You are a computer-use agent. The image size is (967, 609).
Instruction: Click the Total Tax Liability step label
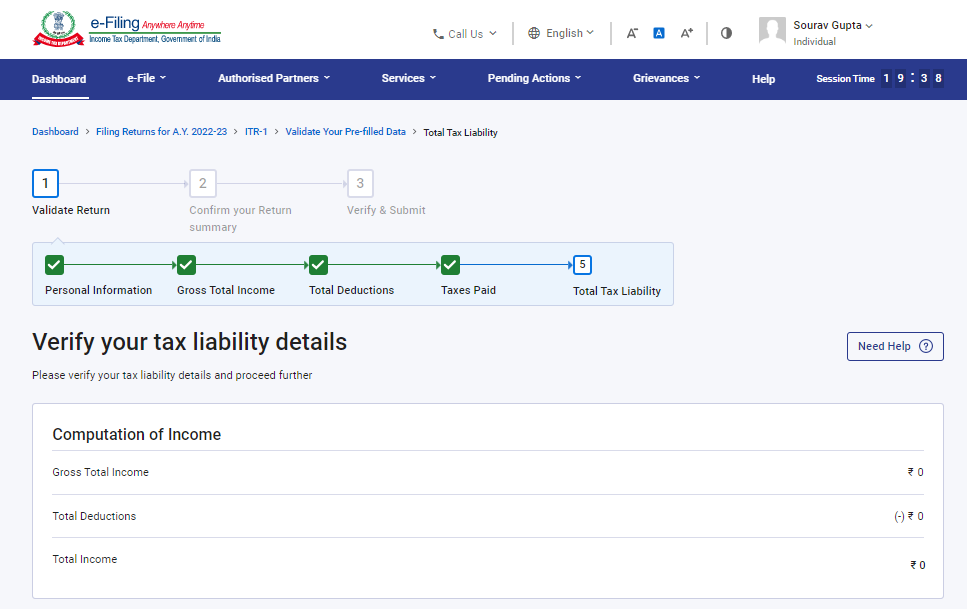pos(617,291)
